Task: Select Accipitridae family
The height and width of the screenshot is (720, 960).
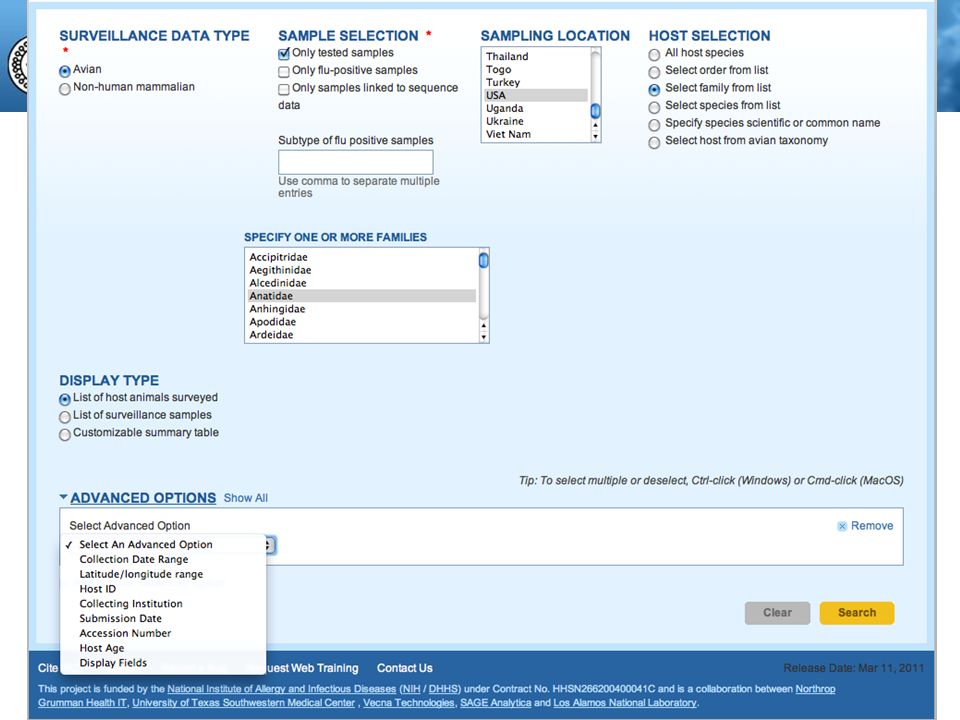Action: pos(362,257)
